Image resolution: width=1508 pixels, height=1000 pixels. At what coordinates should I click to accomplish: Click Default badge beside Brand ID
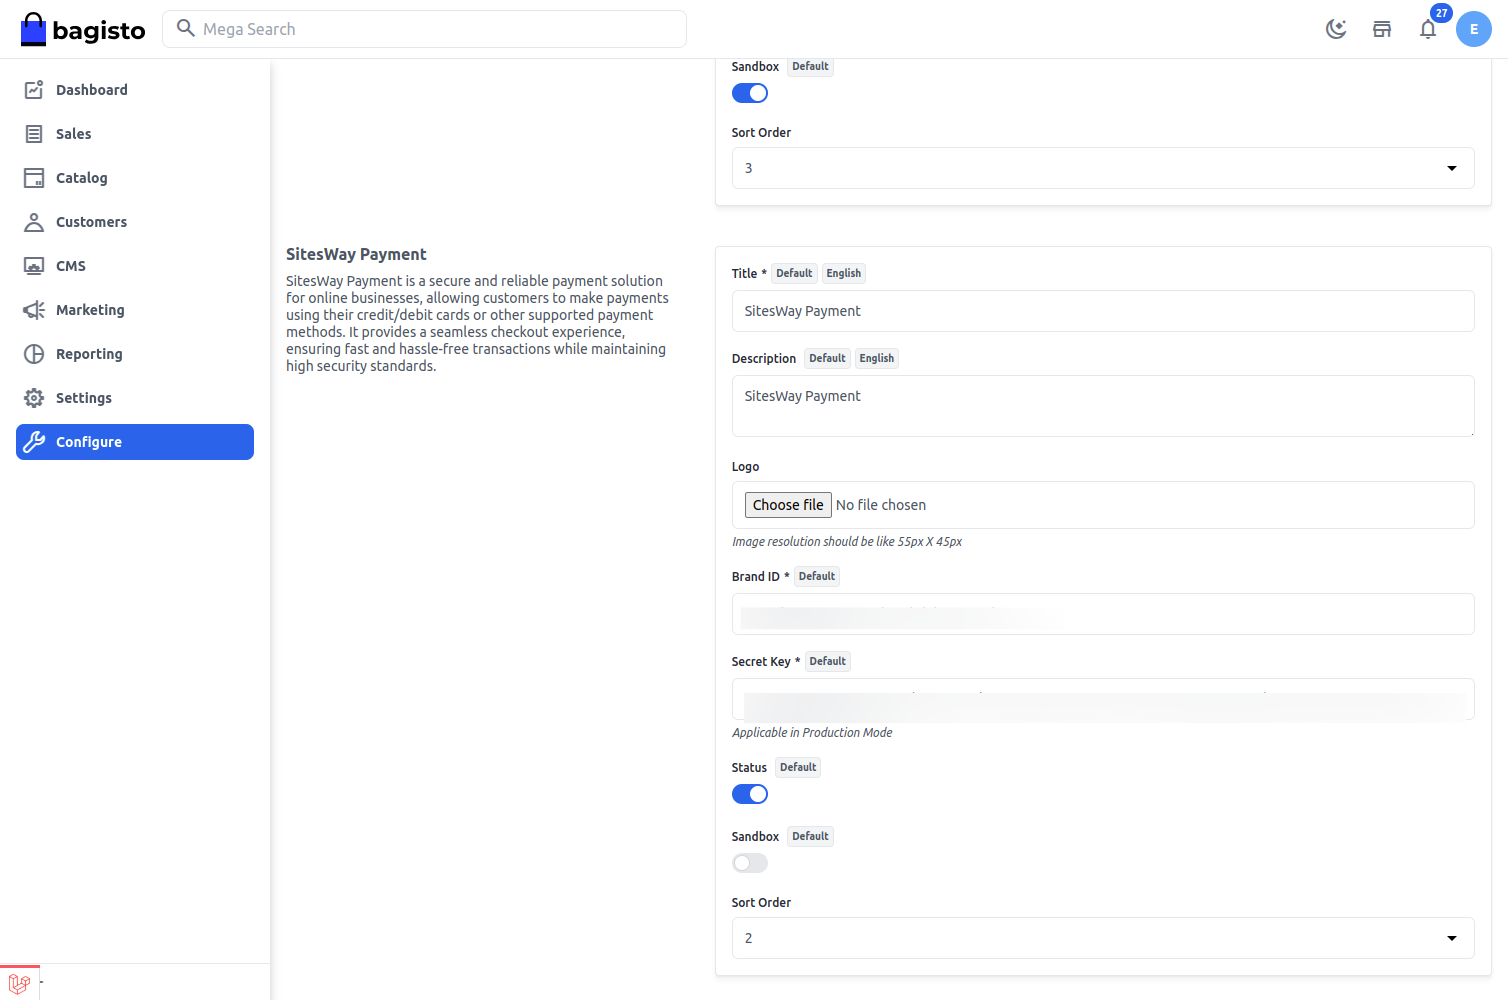click(817, 576)
